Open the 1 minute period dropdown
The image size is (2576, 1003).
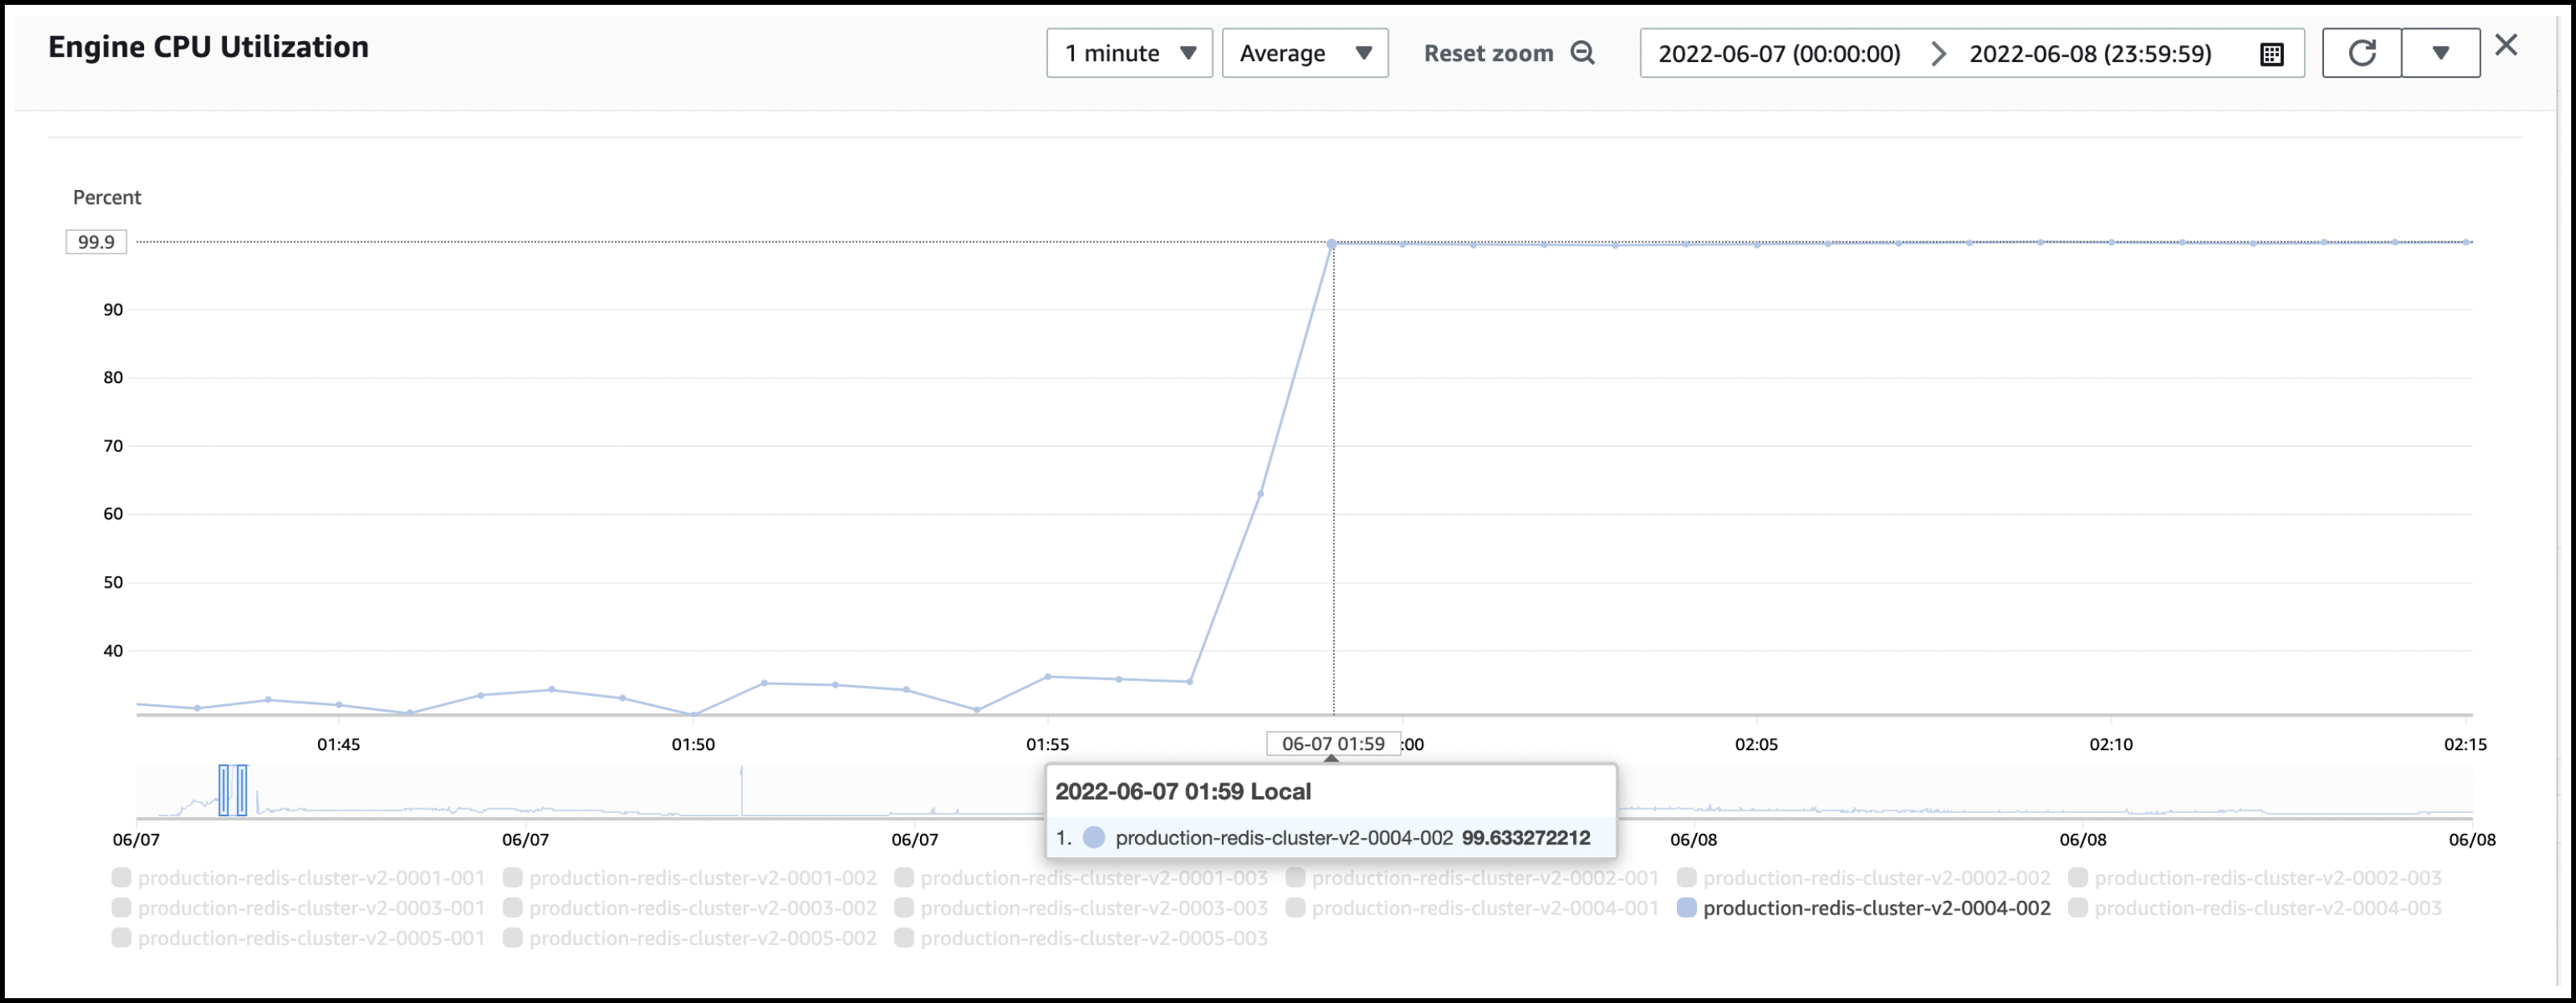1129,53
